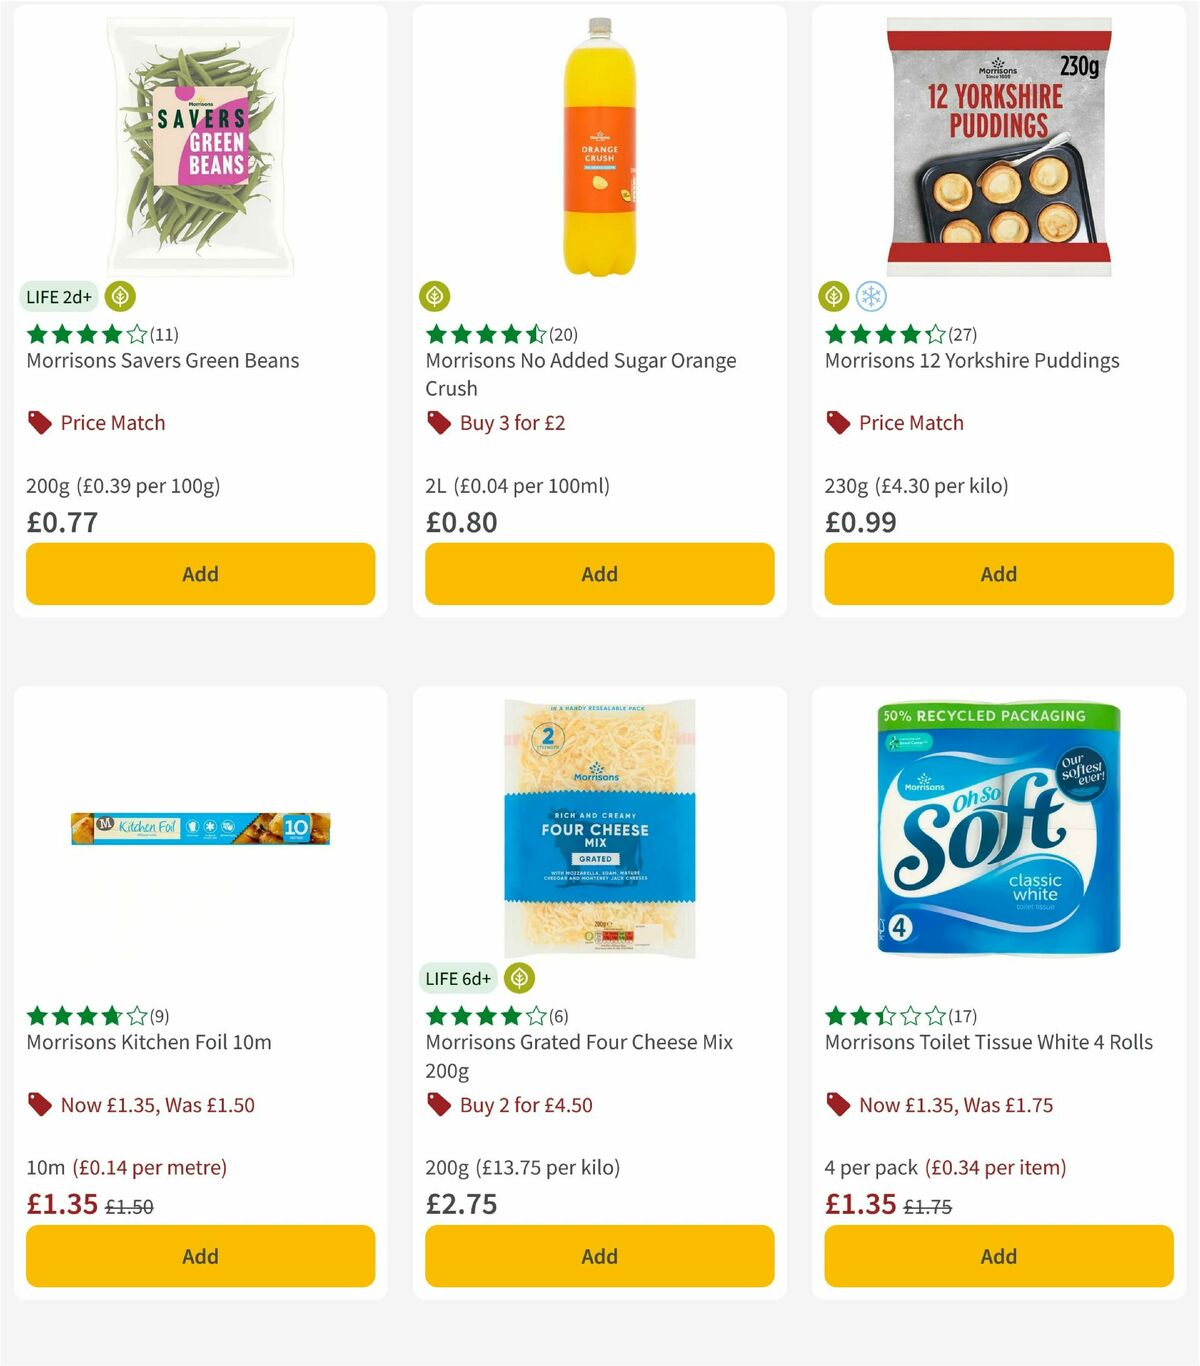This screenshot has width=1200, height=1366.
Task: Click the red tag icon beside Price Match on Green Beans
Action: [x=38, y=422]
